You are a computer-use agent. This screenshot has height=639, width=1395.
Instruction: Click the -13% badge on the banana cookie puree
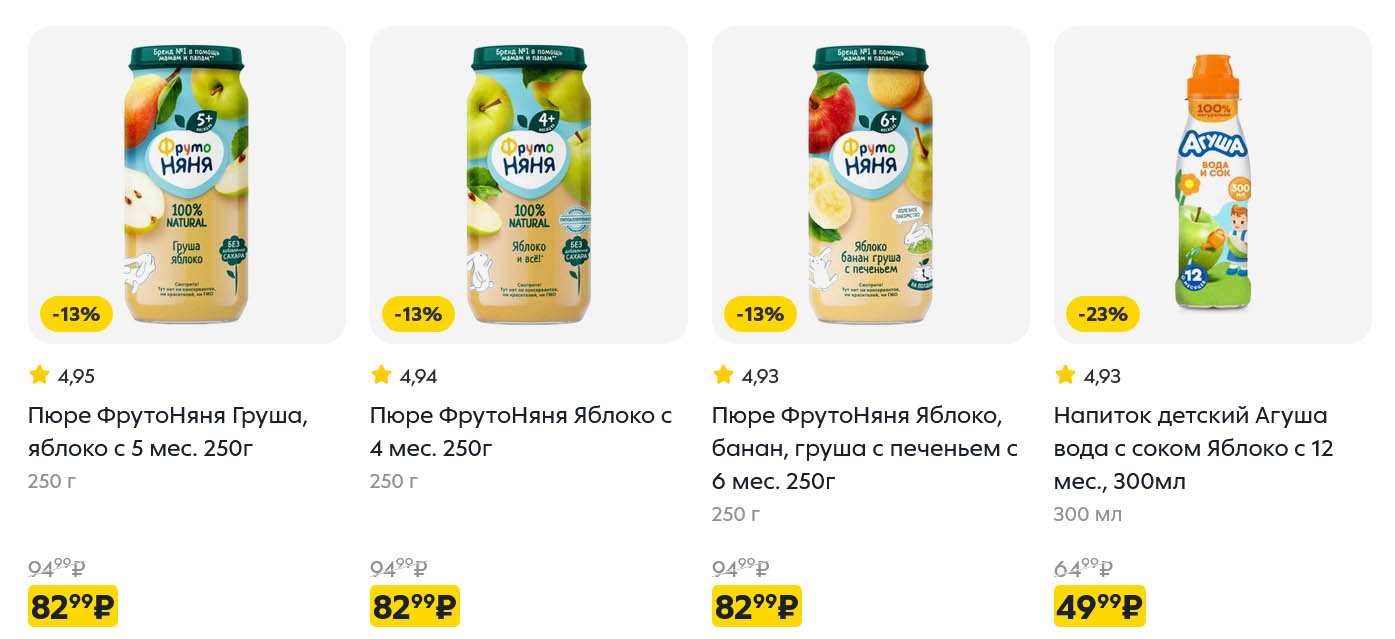point(760,314)
